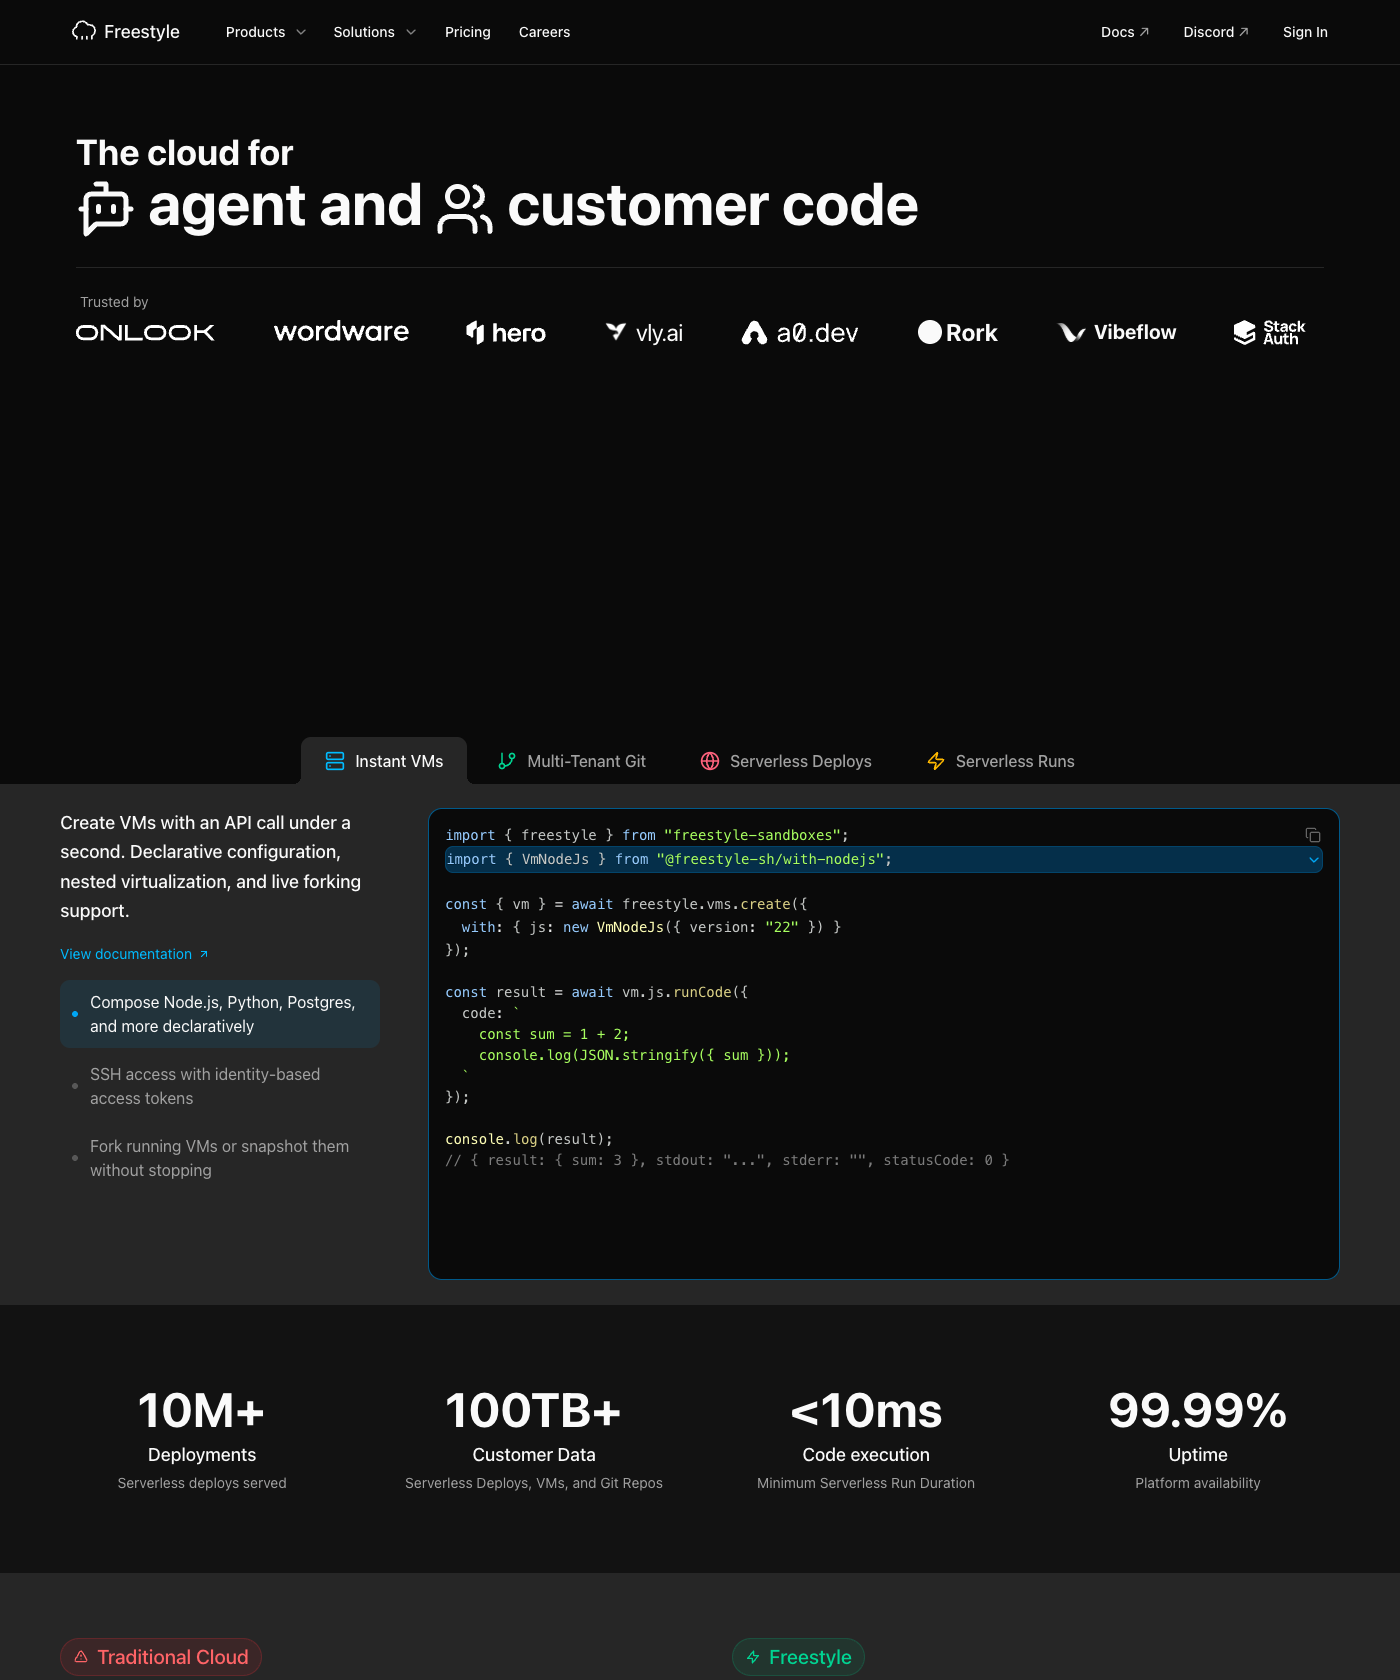This screenshot has height=1680, width=1400.
Task: Click the green Freestyle badge
Action: [798, 1657]
